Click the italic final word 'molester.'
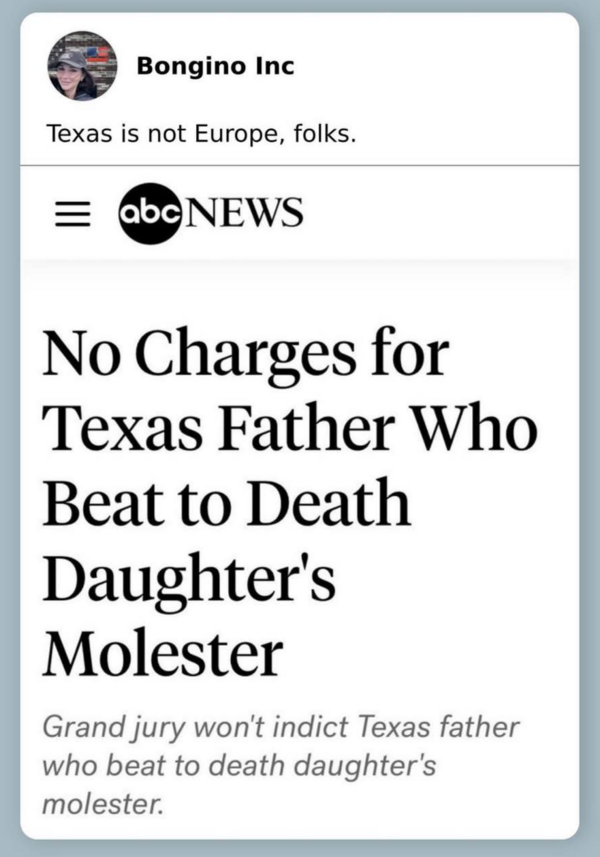 pos(103,804)
